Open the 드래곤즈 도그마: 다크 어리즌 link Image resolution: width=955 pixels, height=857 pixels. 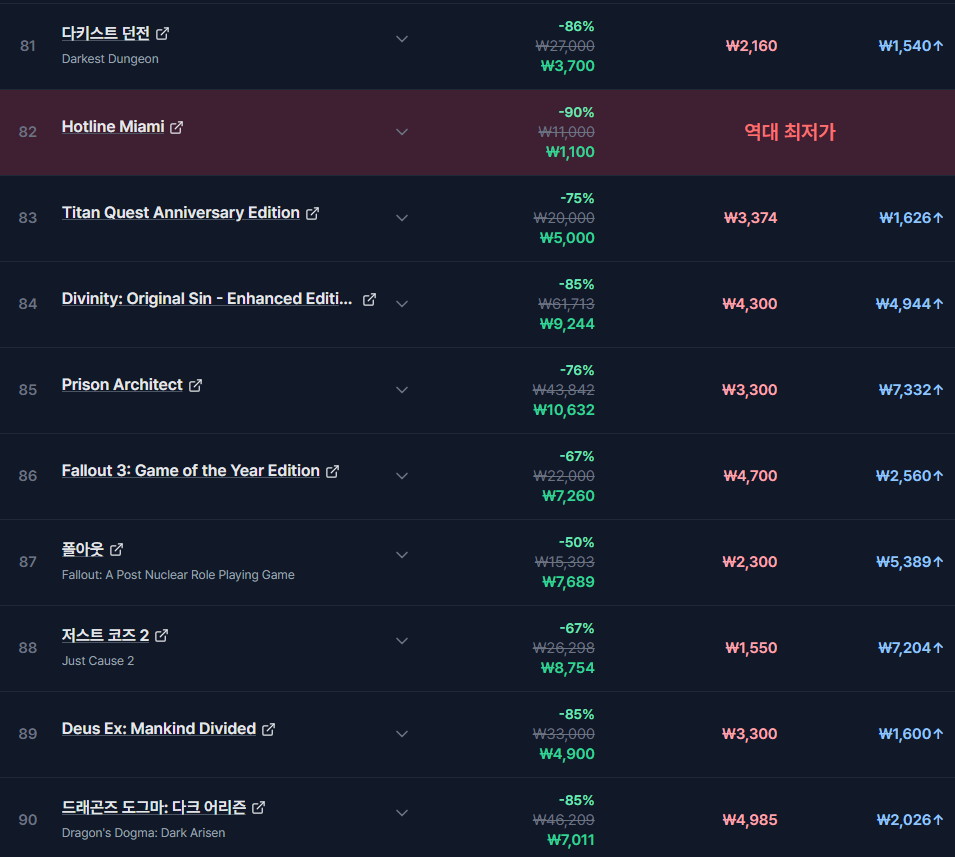154,807
